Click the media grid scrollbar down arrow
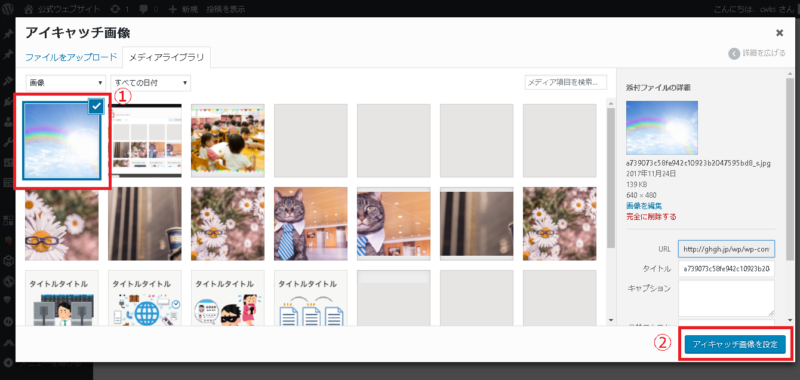Image resolution: width=800 pixels, height=380 pixels. coord(611,320)
